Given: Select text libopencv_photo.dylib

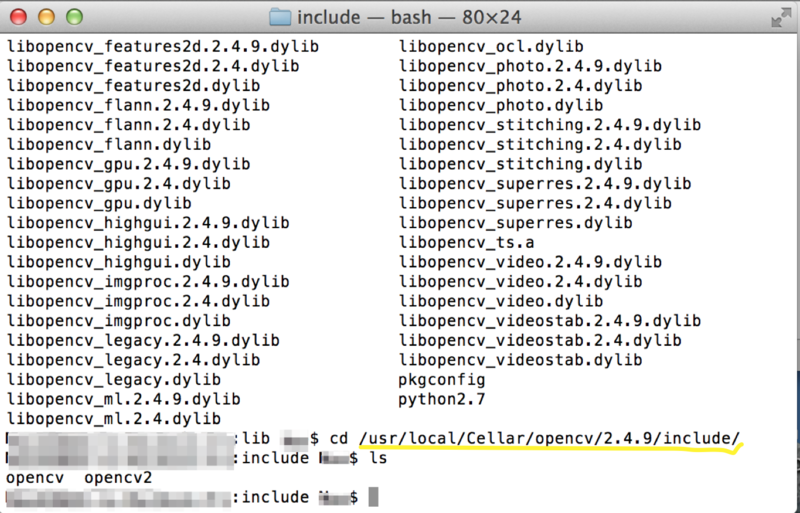Looking at the screenshot, I should [501, 106].
